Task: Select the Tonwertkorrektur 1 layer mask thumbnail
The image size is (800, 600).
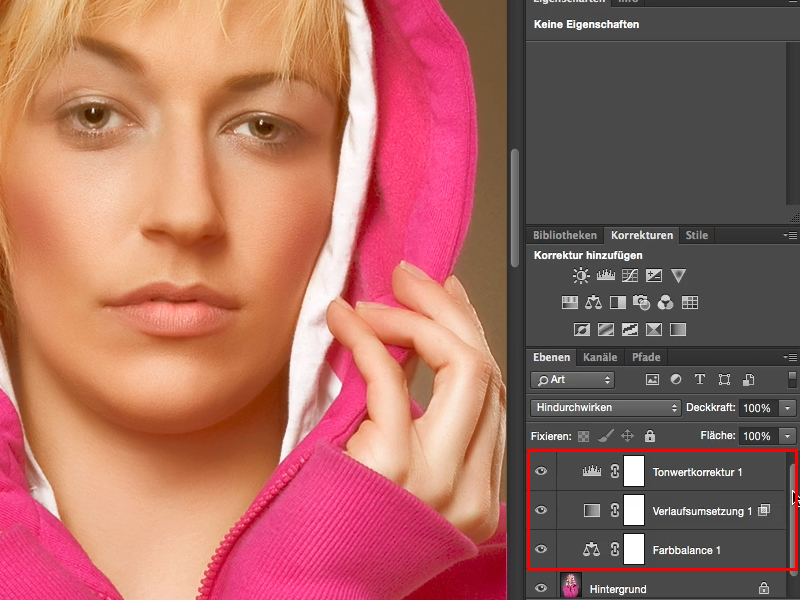Action: [x=634, y=471]
